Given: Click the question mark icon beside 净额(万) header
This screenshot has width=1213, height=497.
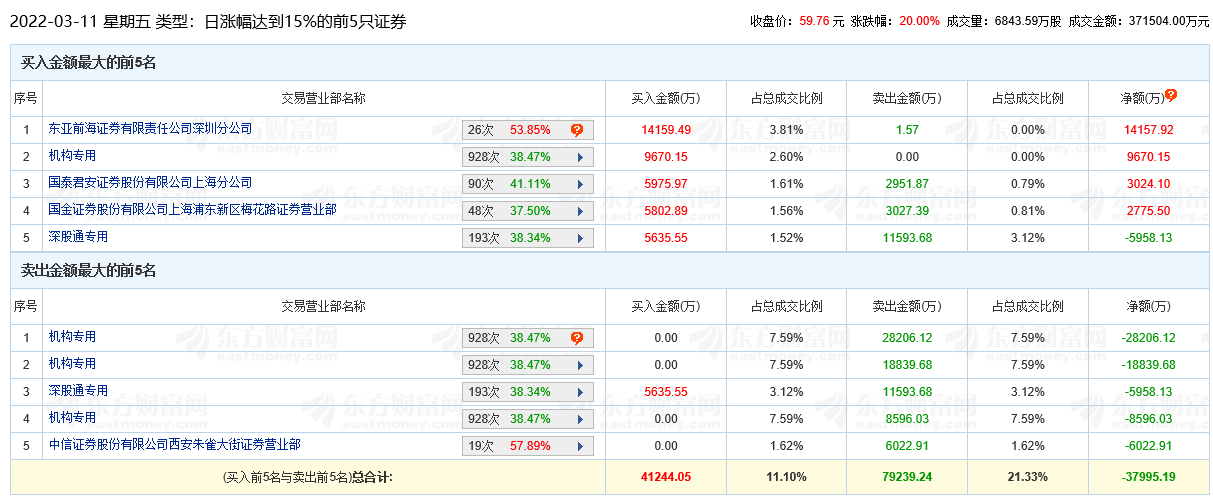Looking at the screenshot, I should (1171, 95).
